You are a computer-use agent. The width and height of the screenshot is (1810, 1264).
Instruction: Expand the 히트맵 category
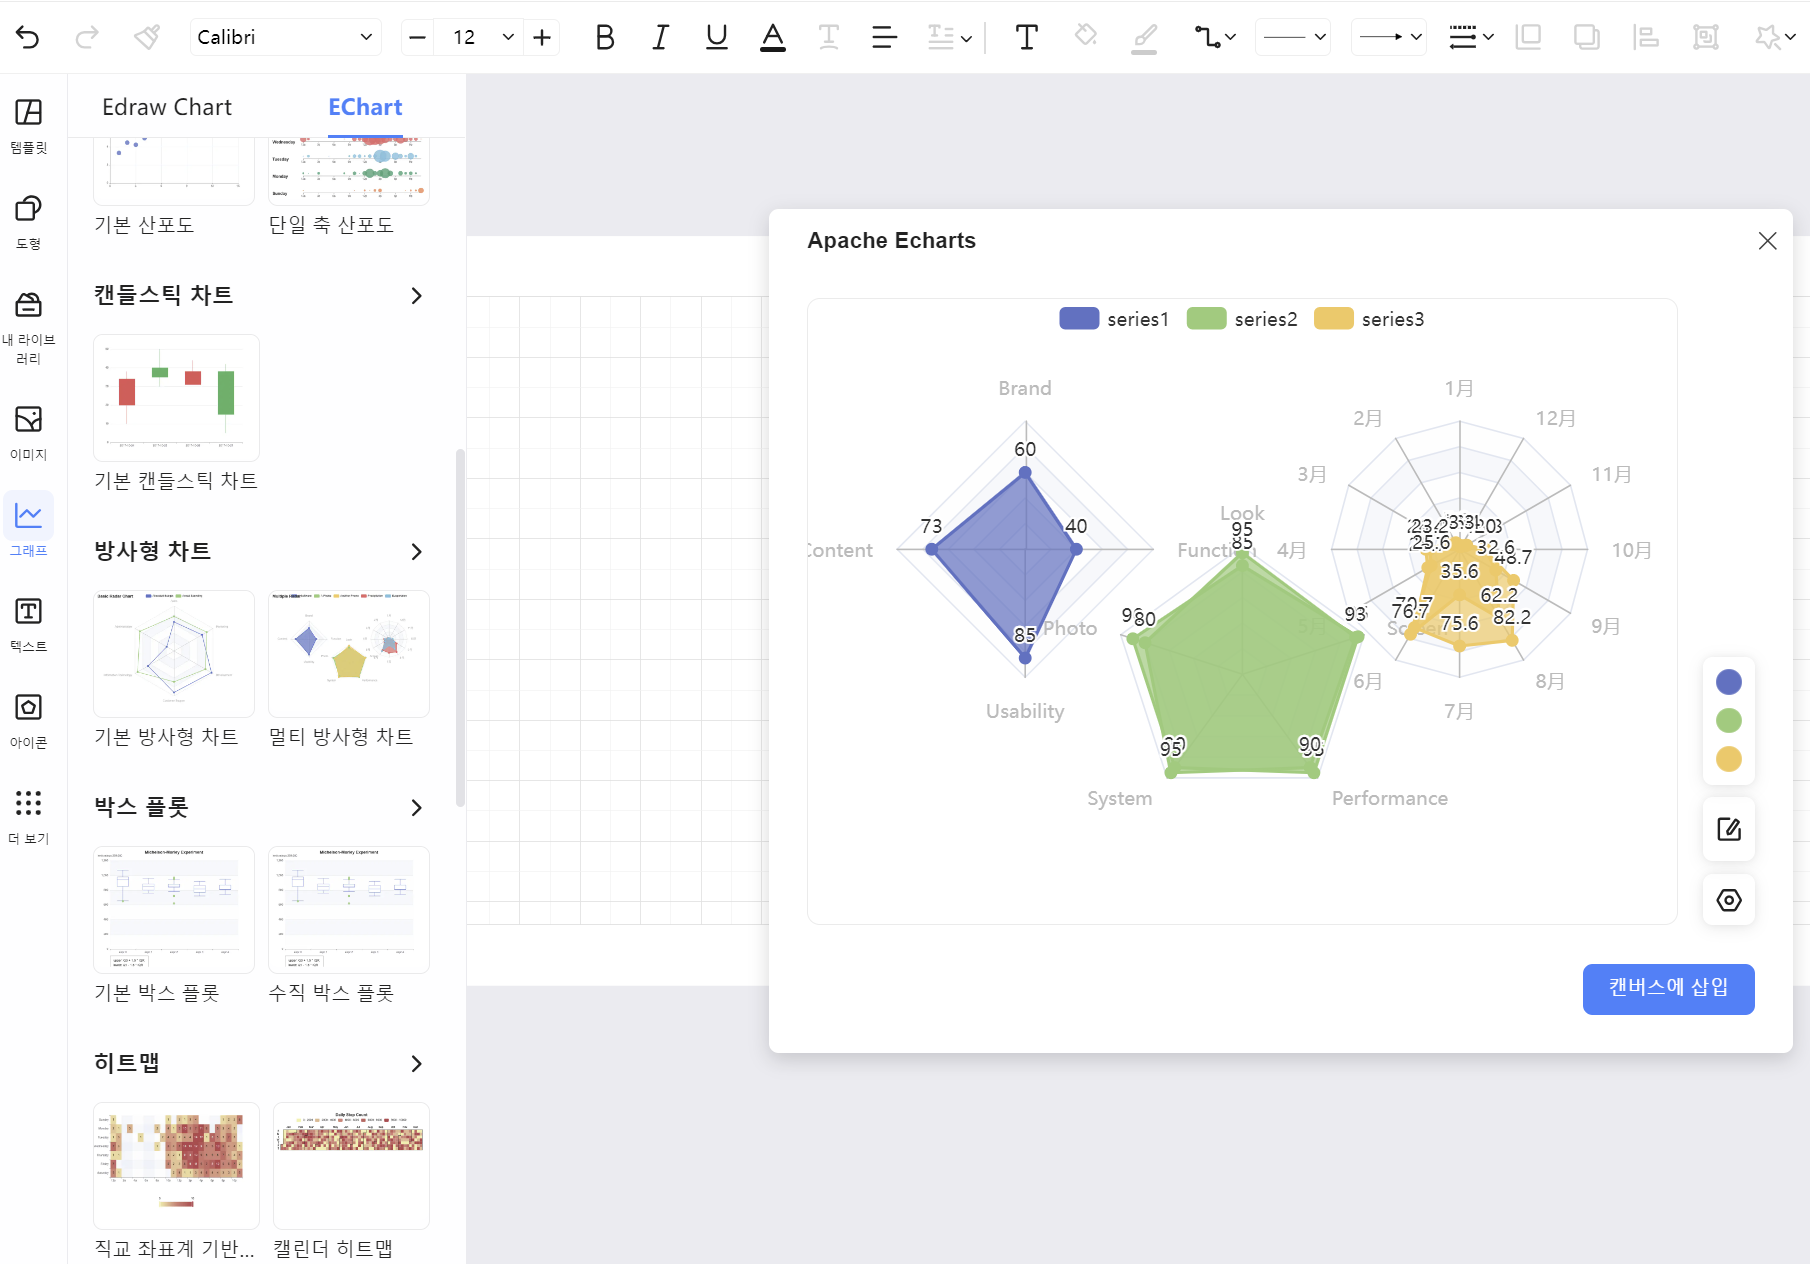[417, 1064]
